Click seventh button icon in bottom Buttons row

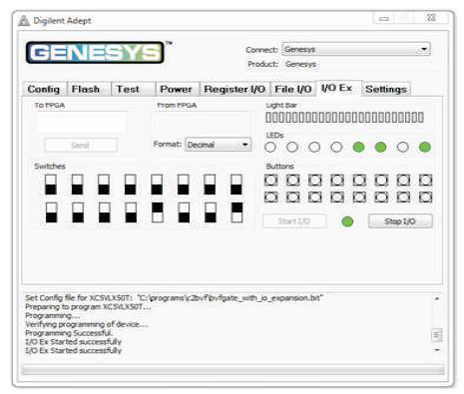pyautogui.click(x=403, y=197)
